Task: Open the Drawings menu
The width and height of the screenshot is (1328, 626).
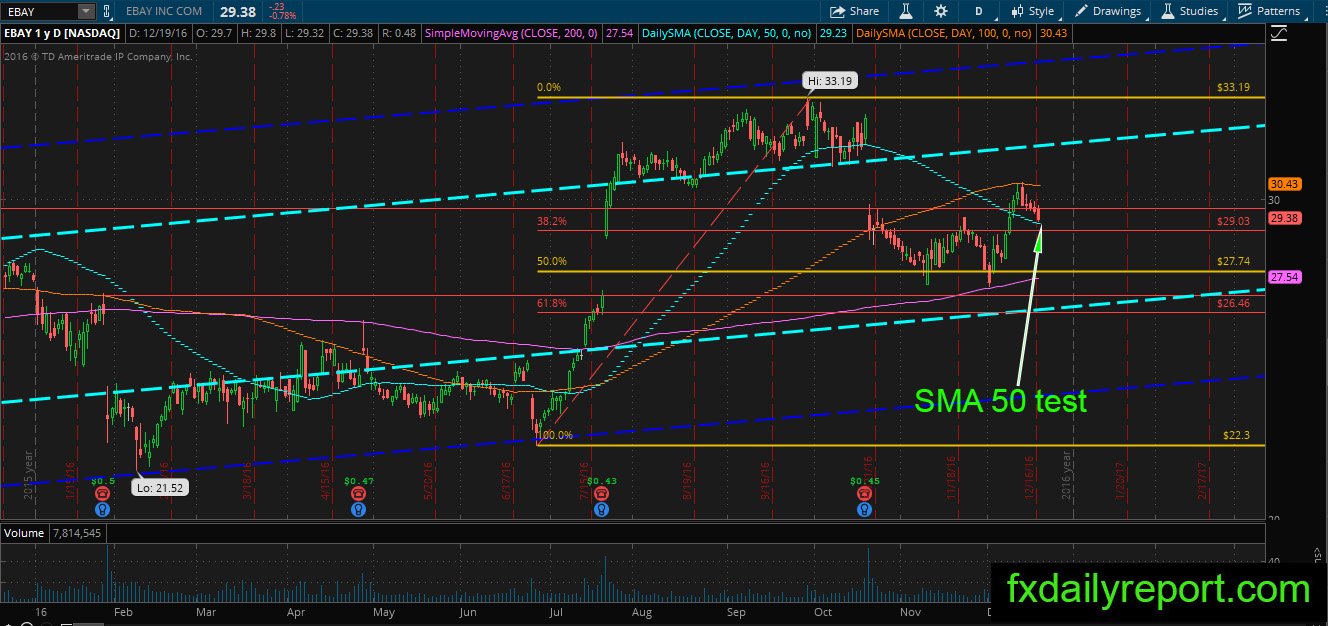Action: pos(1108,11)
